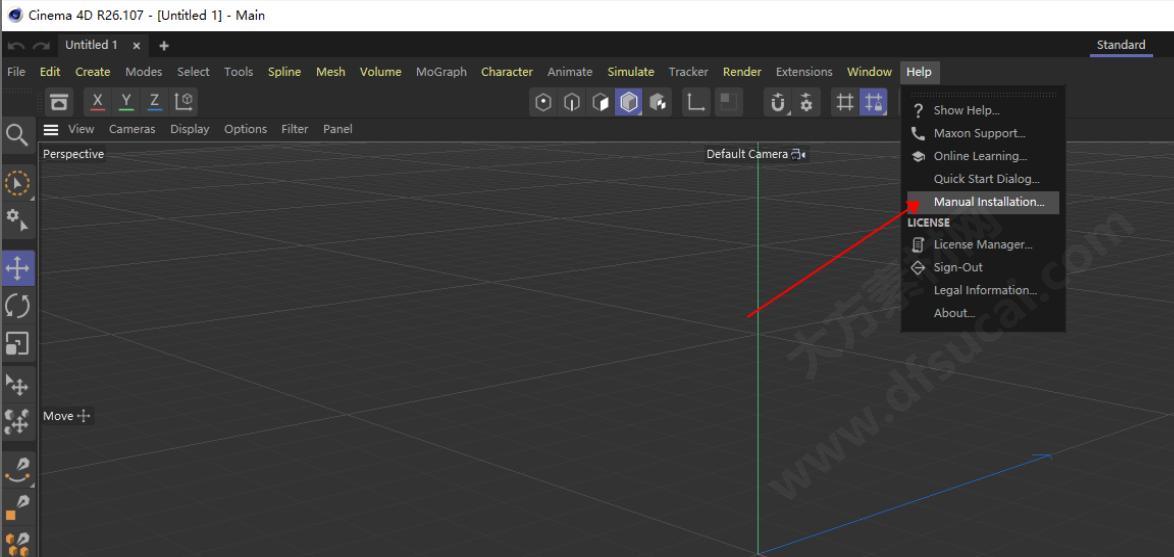Click the Undo arrow icon
The width and height of the screenshot is (1174, 557).
16,46
